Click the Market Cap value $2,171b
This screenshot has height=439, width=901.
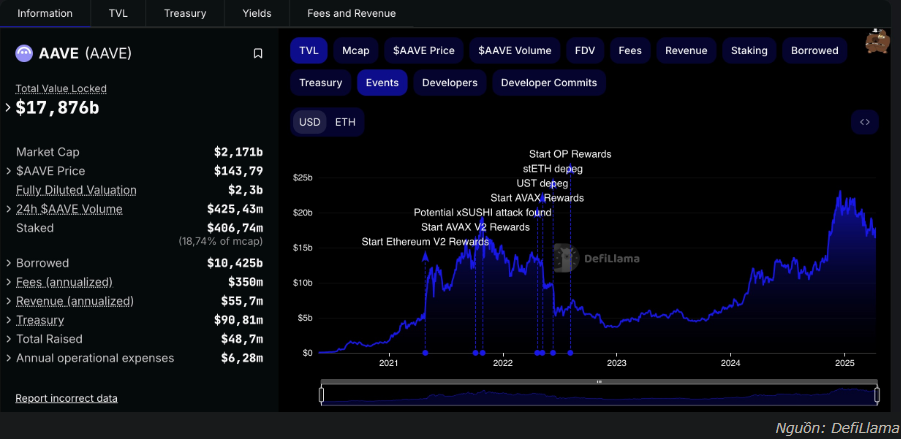pyautogui.click(x=238, y=152)
